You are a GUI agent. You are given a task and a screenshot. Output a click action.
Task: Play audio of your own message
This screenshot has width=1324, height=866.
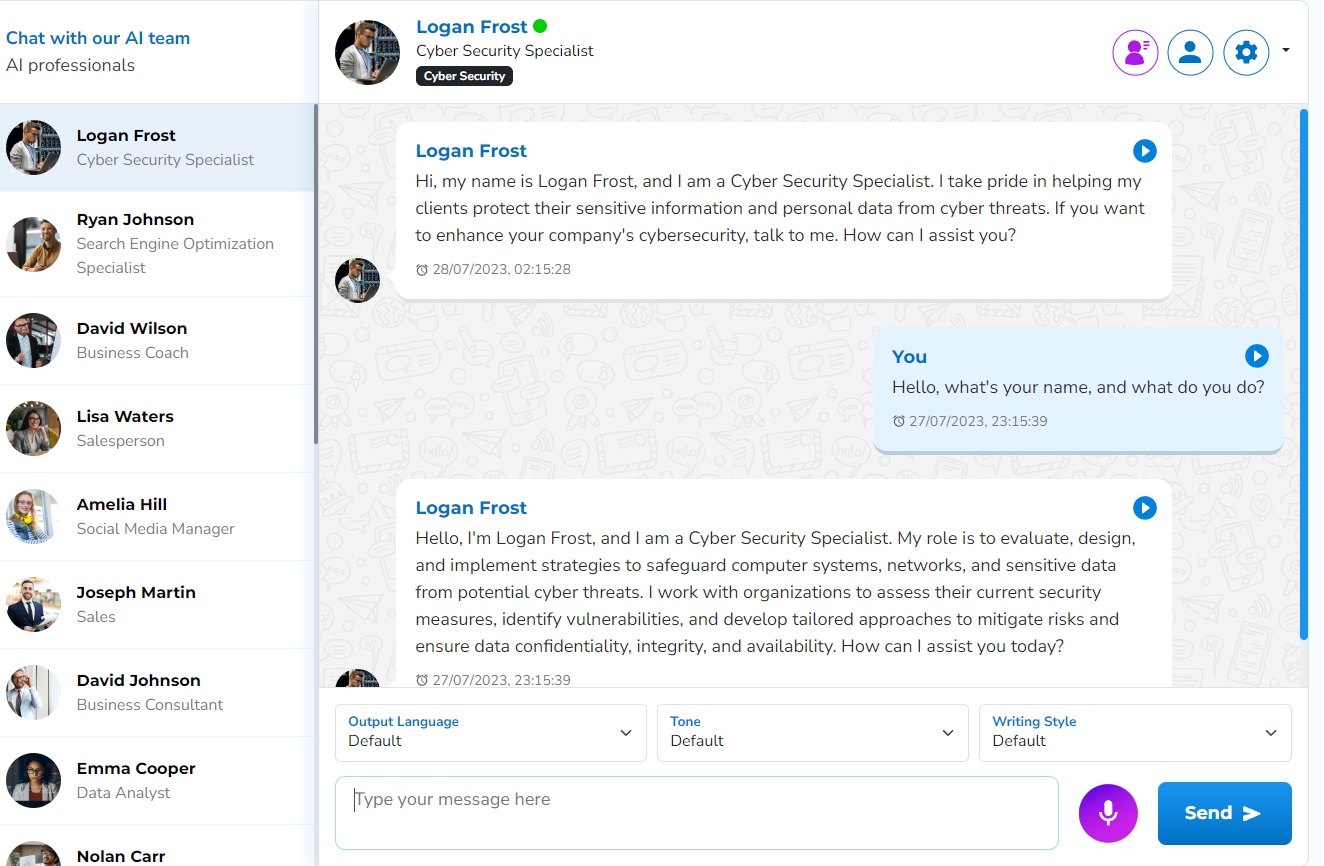(1256, 356)
